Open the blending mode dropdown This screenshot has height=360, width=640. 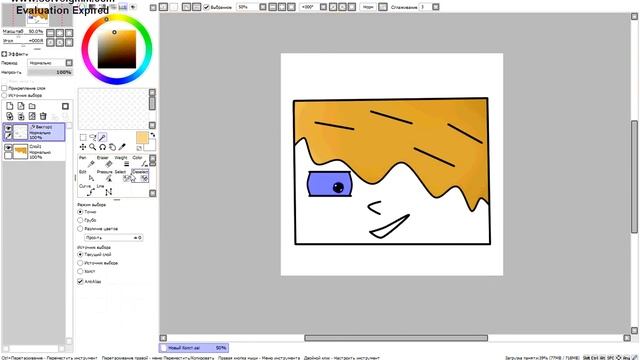point(69,63)
